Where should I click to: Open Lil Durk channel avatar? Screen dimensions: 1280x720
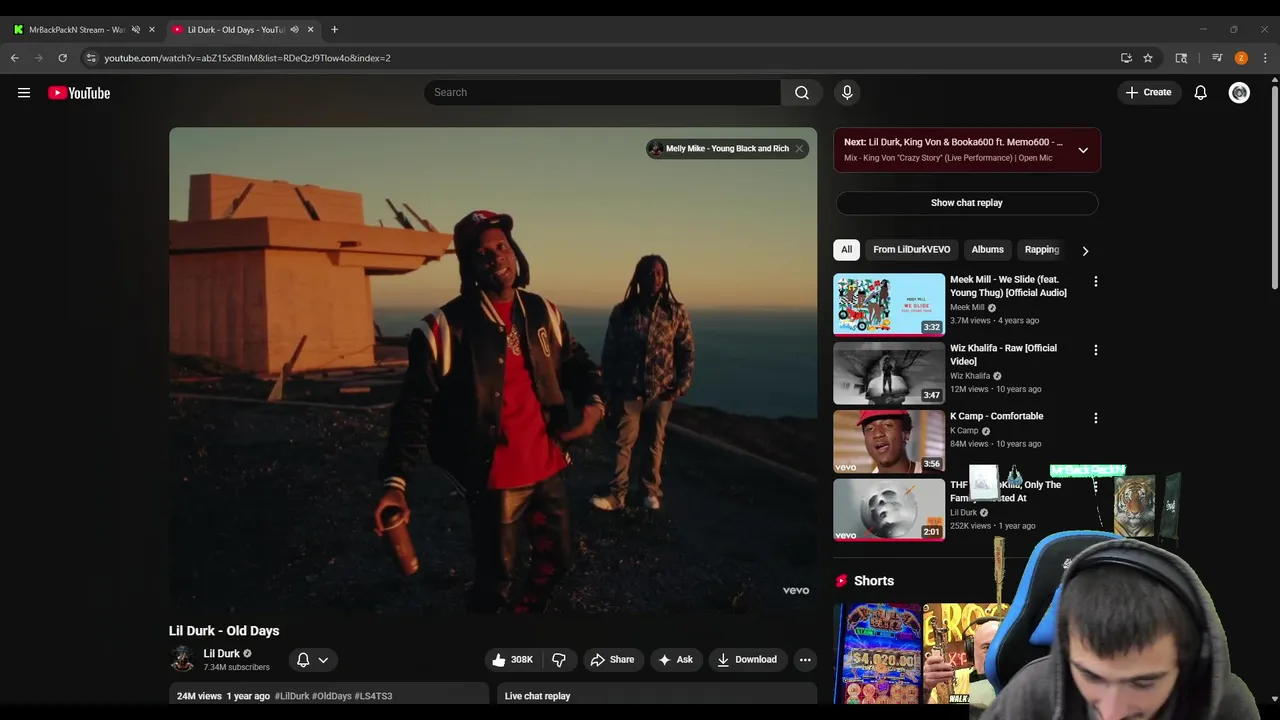pyautogui.click(x=182, y=659)
